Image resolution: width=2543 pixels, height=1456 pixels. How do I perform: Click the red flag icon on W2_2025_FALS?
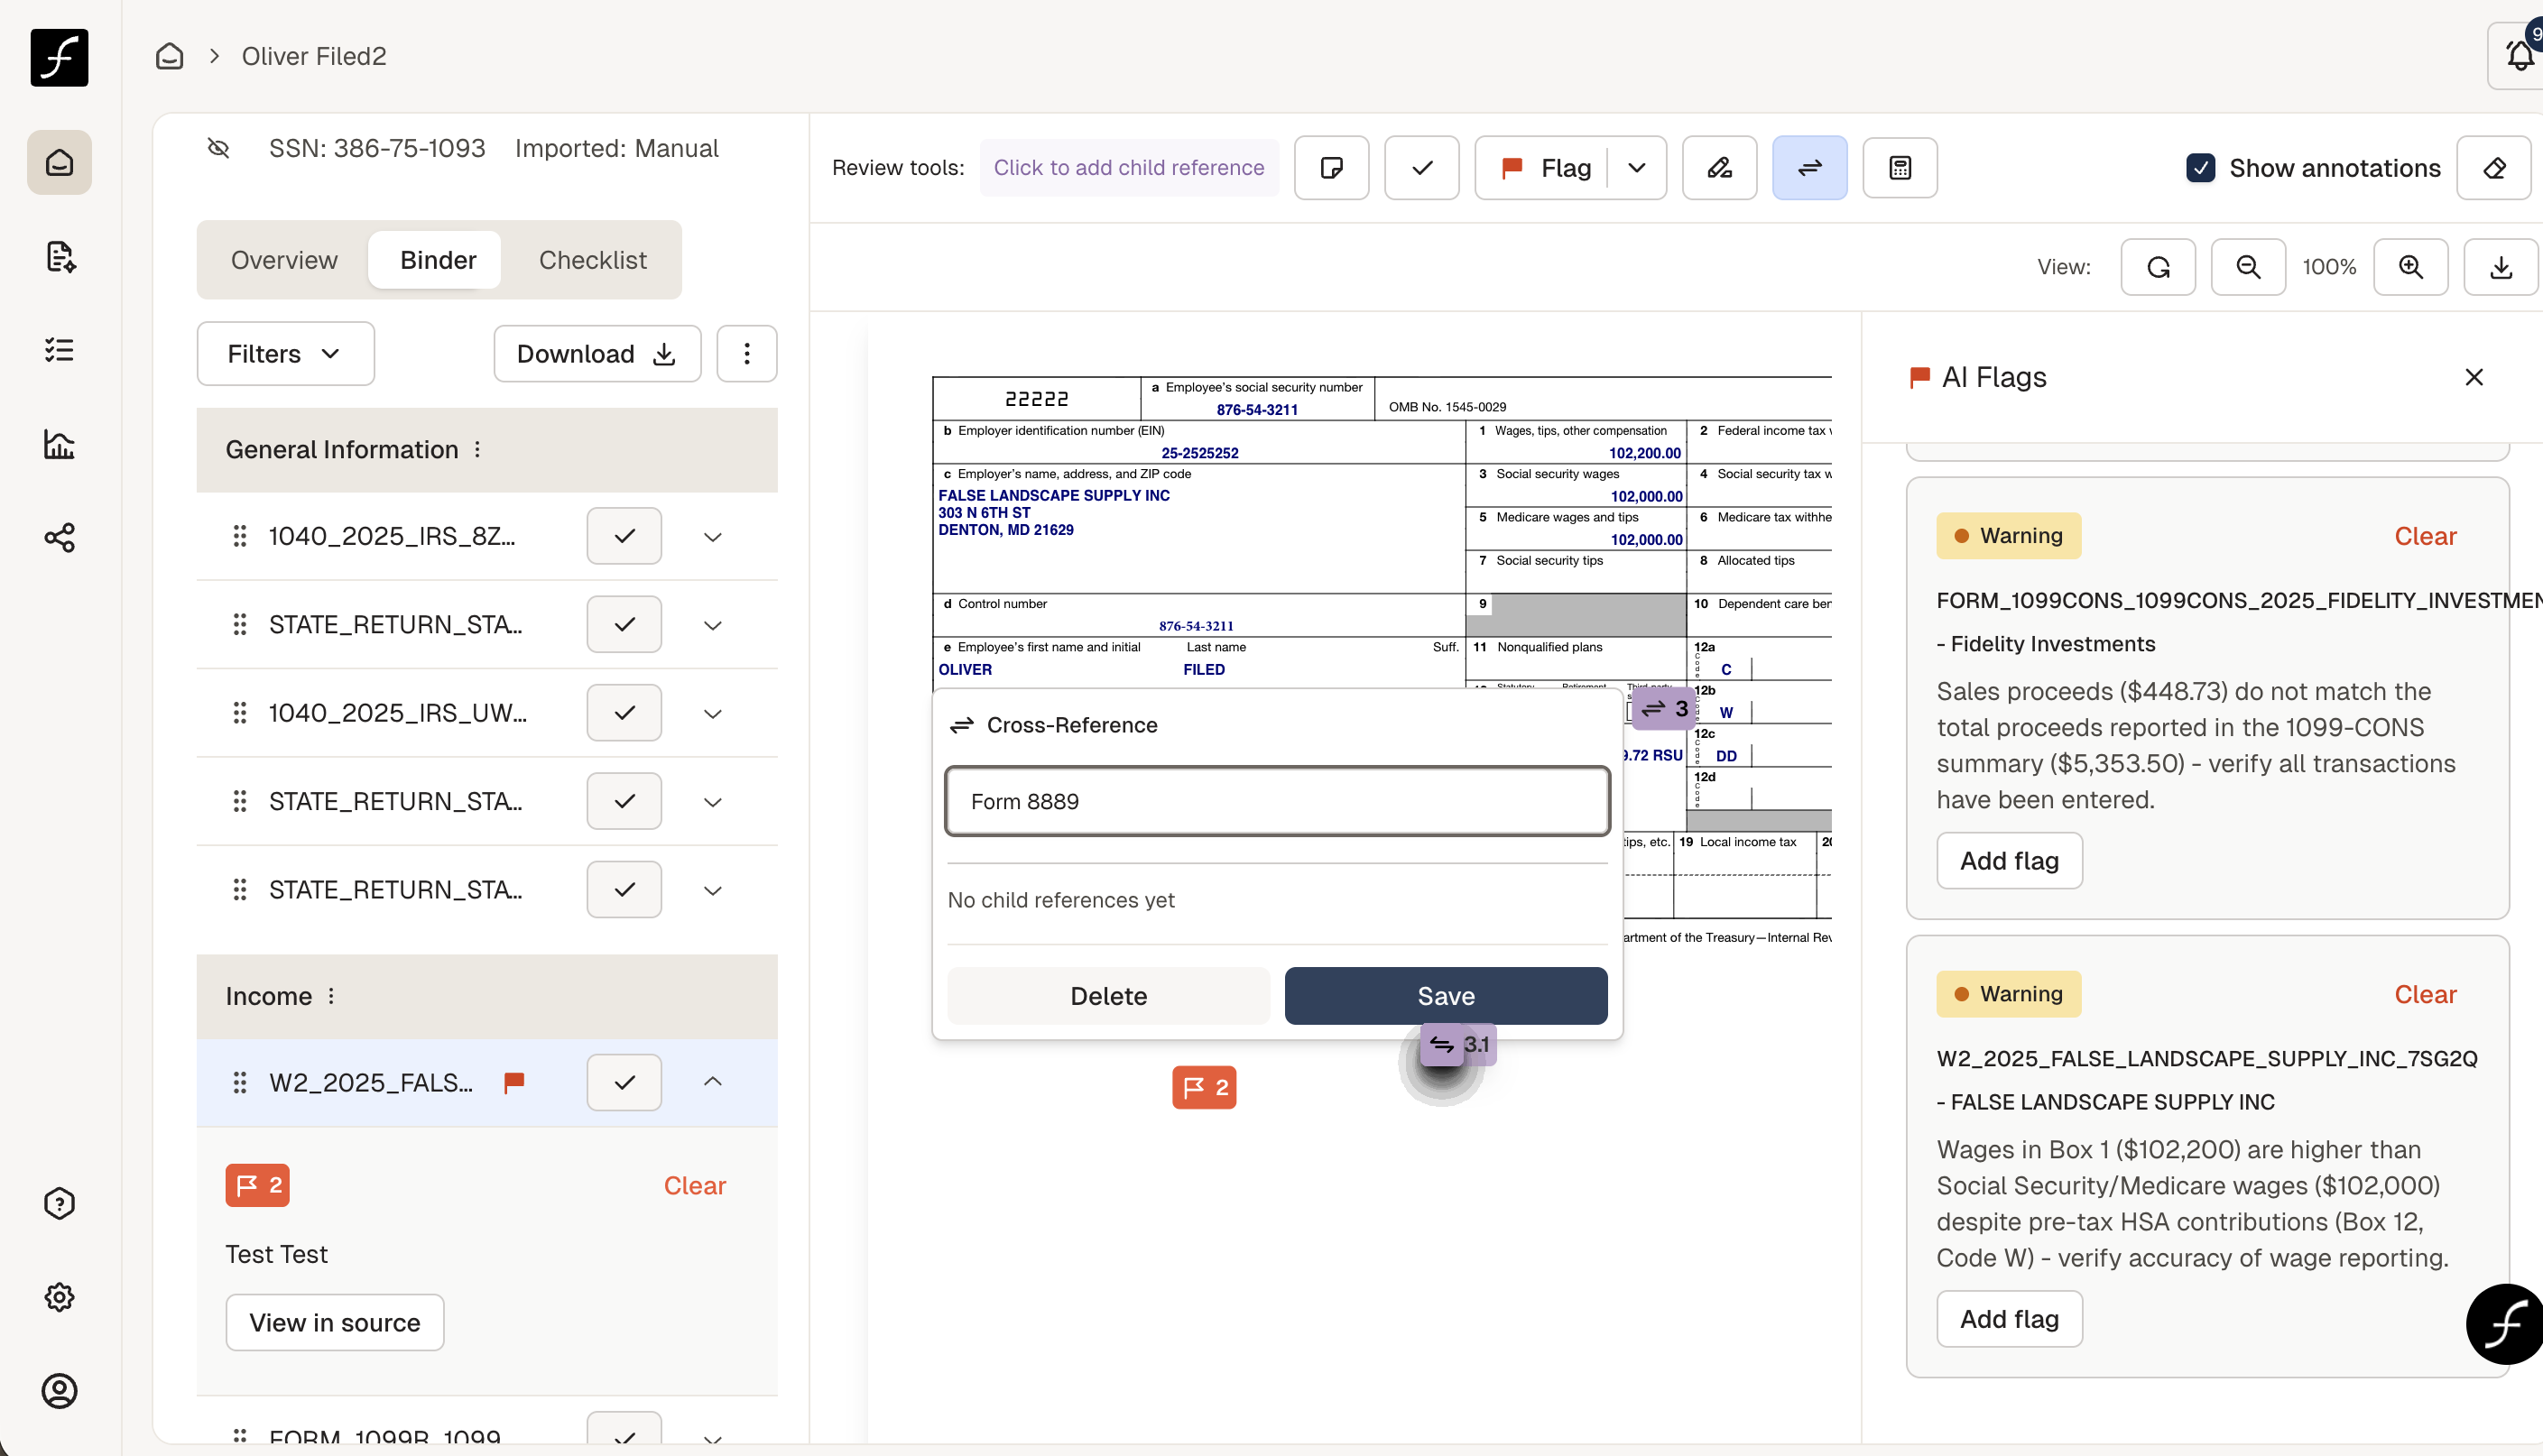[514, 1082]
